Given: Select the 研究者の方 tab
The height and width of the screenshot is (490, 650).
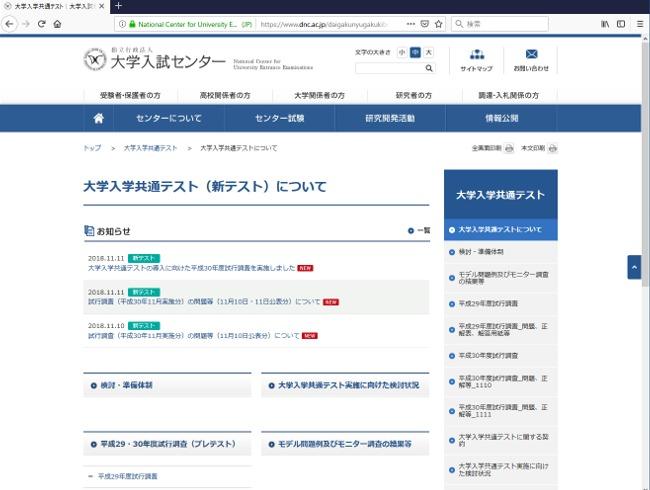Looking at the screenshot, I should 414,95.
